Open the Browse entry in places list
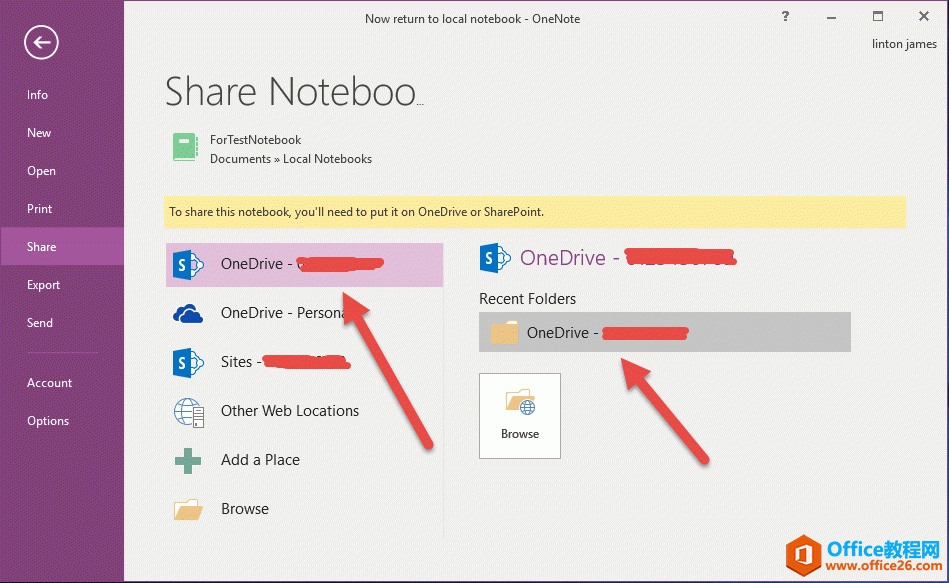Screen dimensions: 949x583 pyautogui.click(x=304, y=509)
